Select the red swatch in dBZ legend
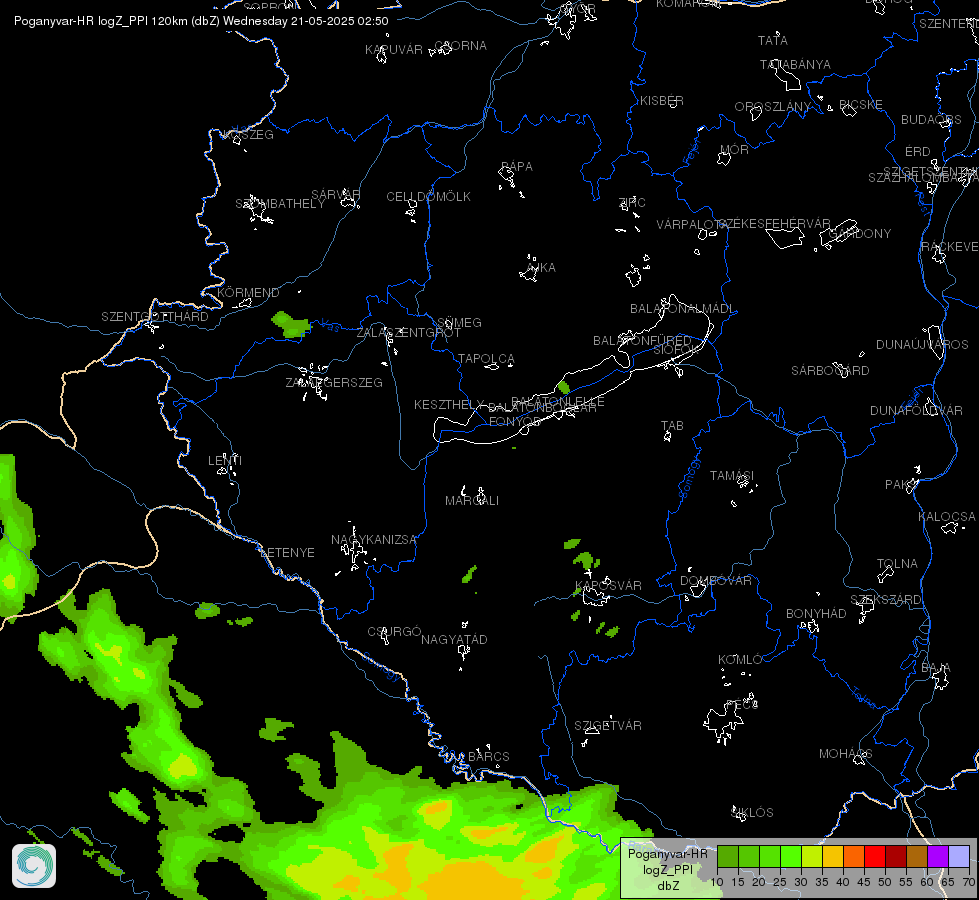This screenshot has width=979, height=900. click(874, 857)
